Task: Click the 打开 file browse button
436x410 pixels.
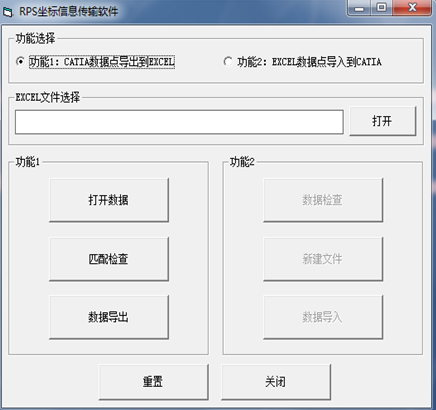Action: pyautogui.click(x=383, y=121)
